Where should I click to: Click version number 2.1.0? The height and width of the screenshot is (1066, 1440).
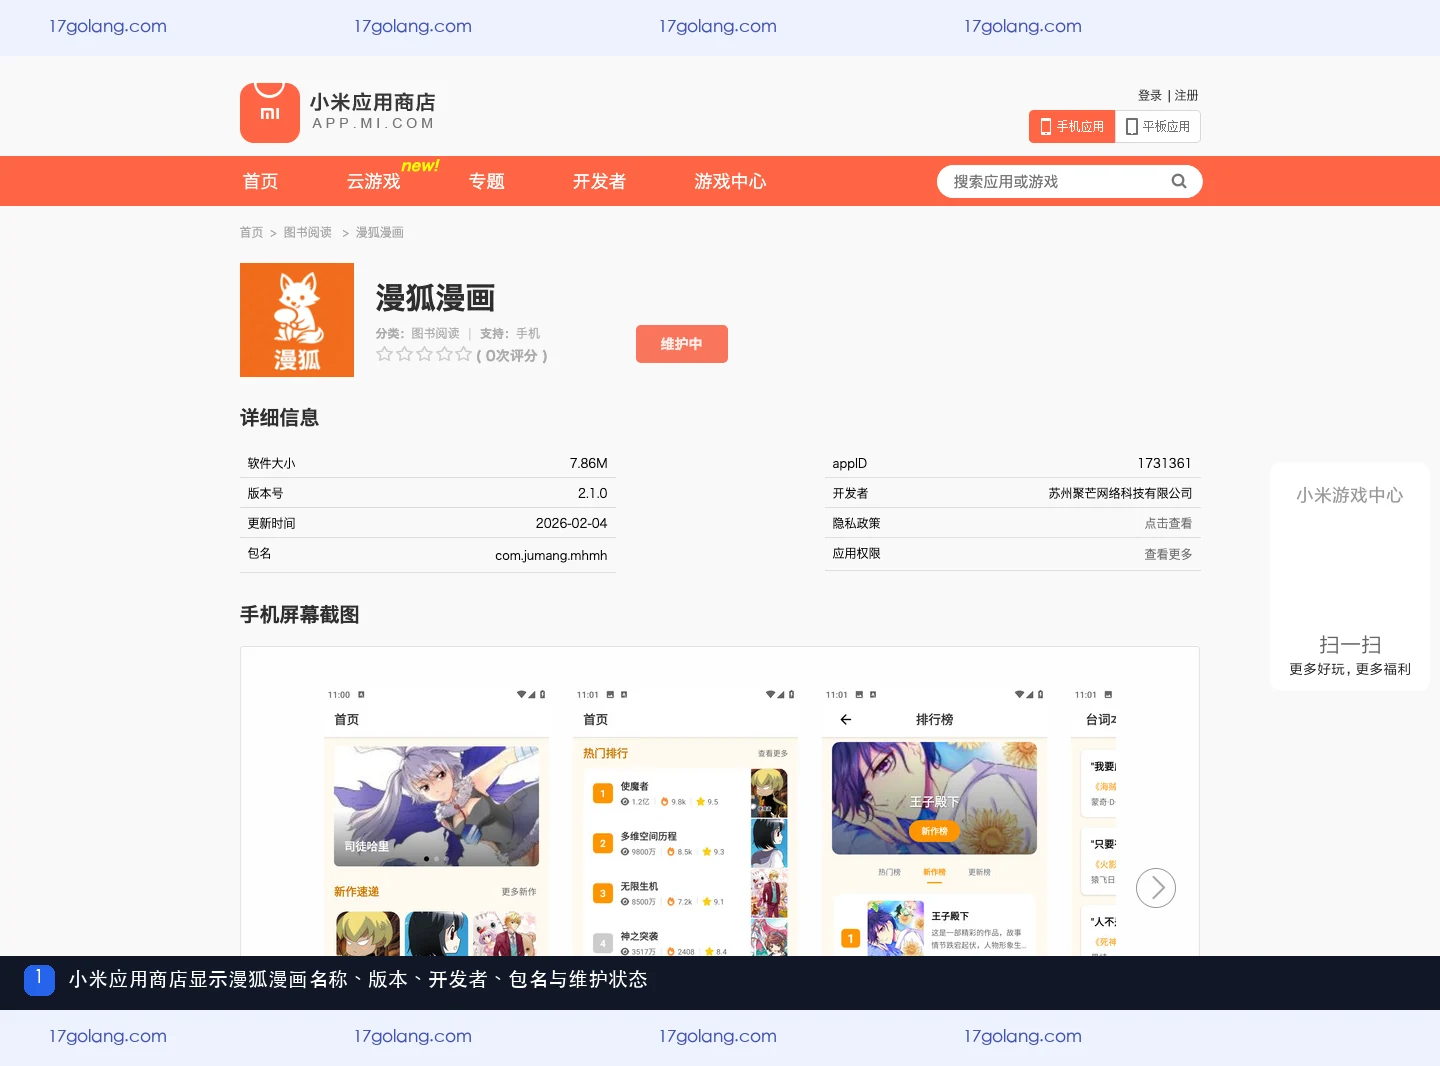(x=592, y=493)
